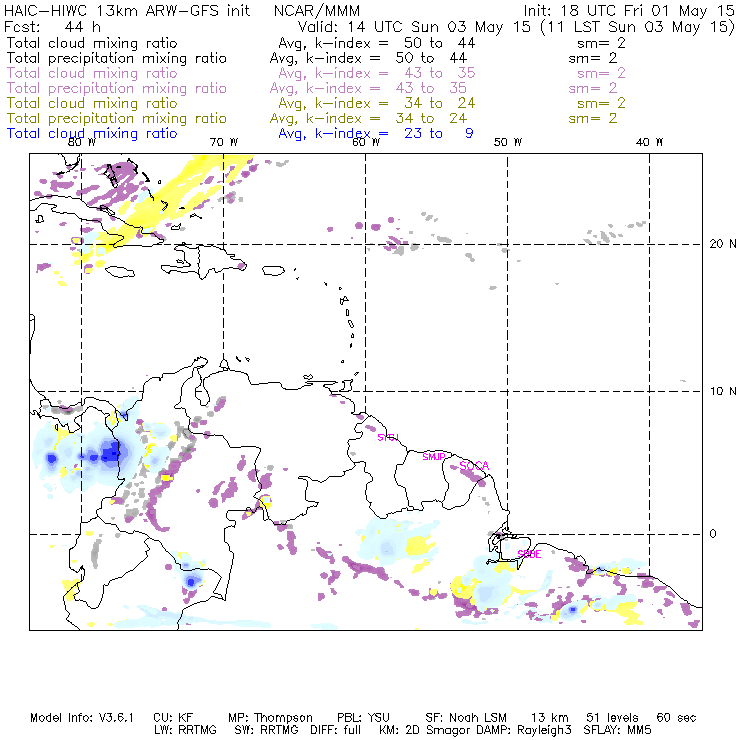Select the 'Model Info: V3.6.1' text
Viewport: 740px width, 740px height.
click(x=82, y=718)
